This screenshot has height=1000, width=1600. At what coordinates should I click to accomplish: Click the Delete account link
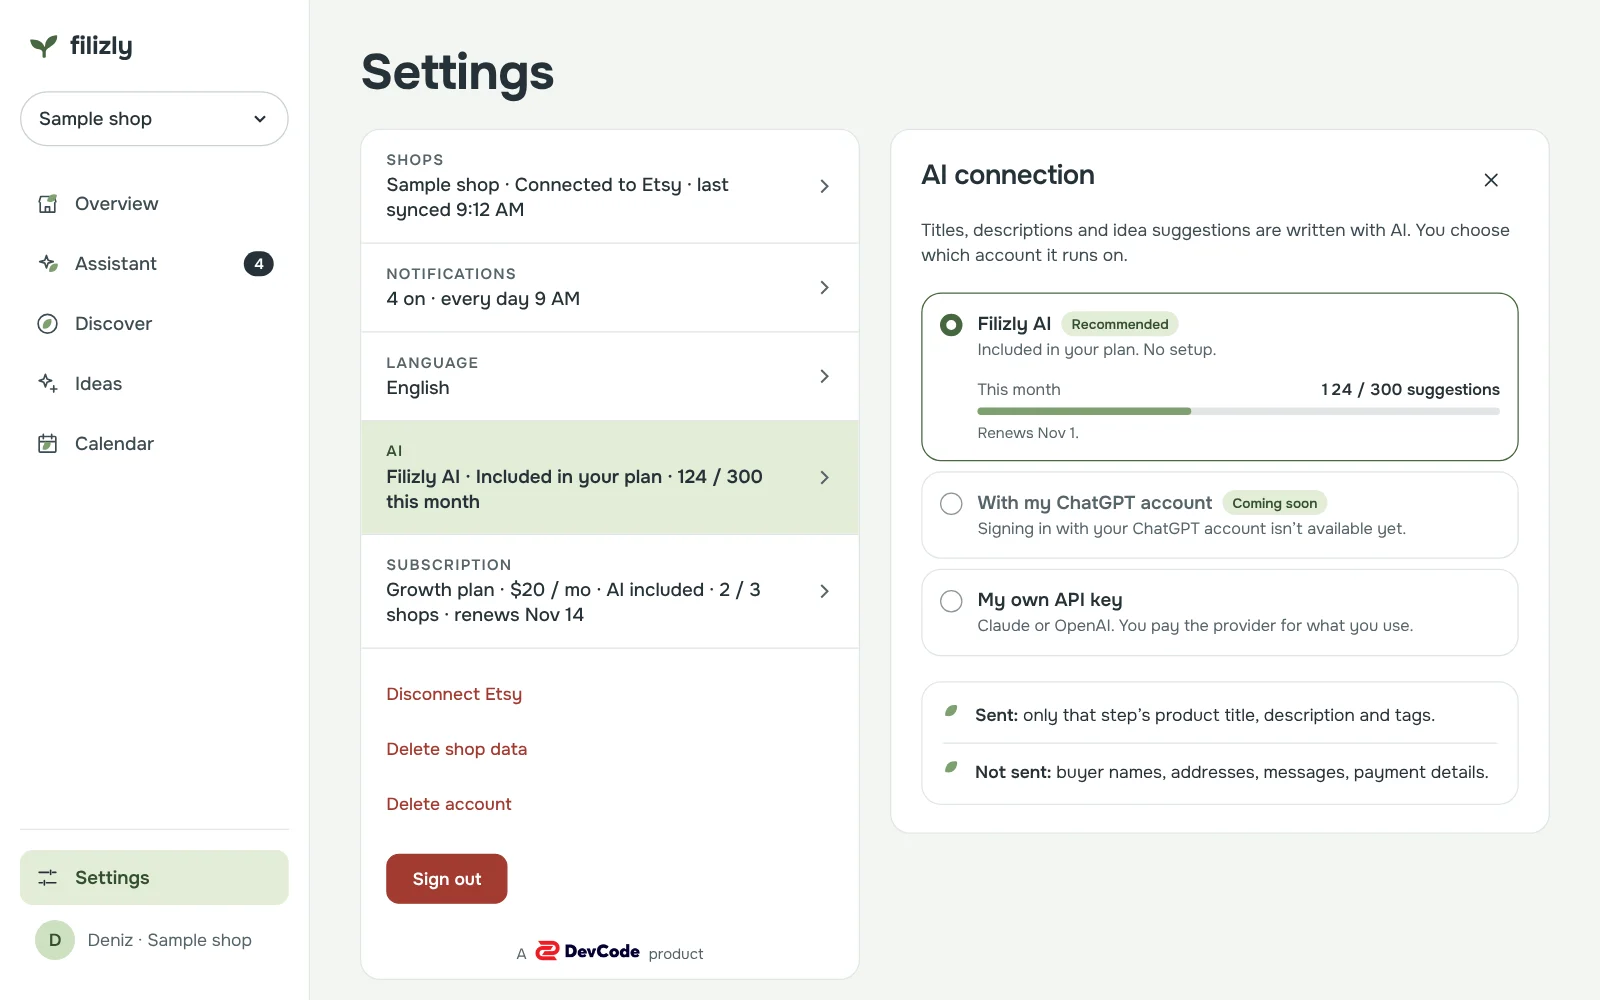(x=449, y=804)
